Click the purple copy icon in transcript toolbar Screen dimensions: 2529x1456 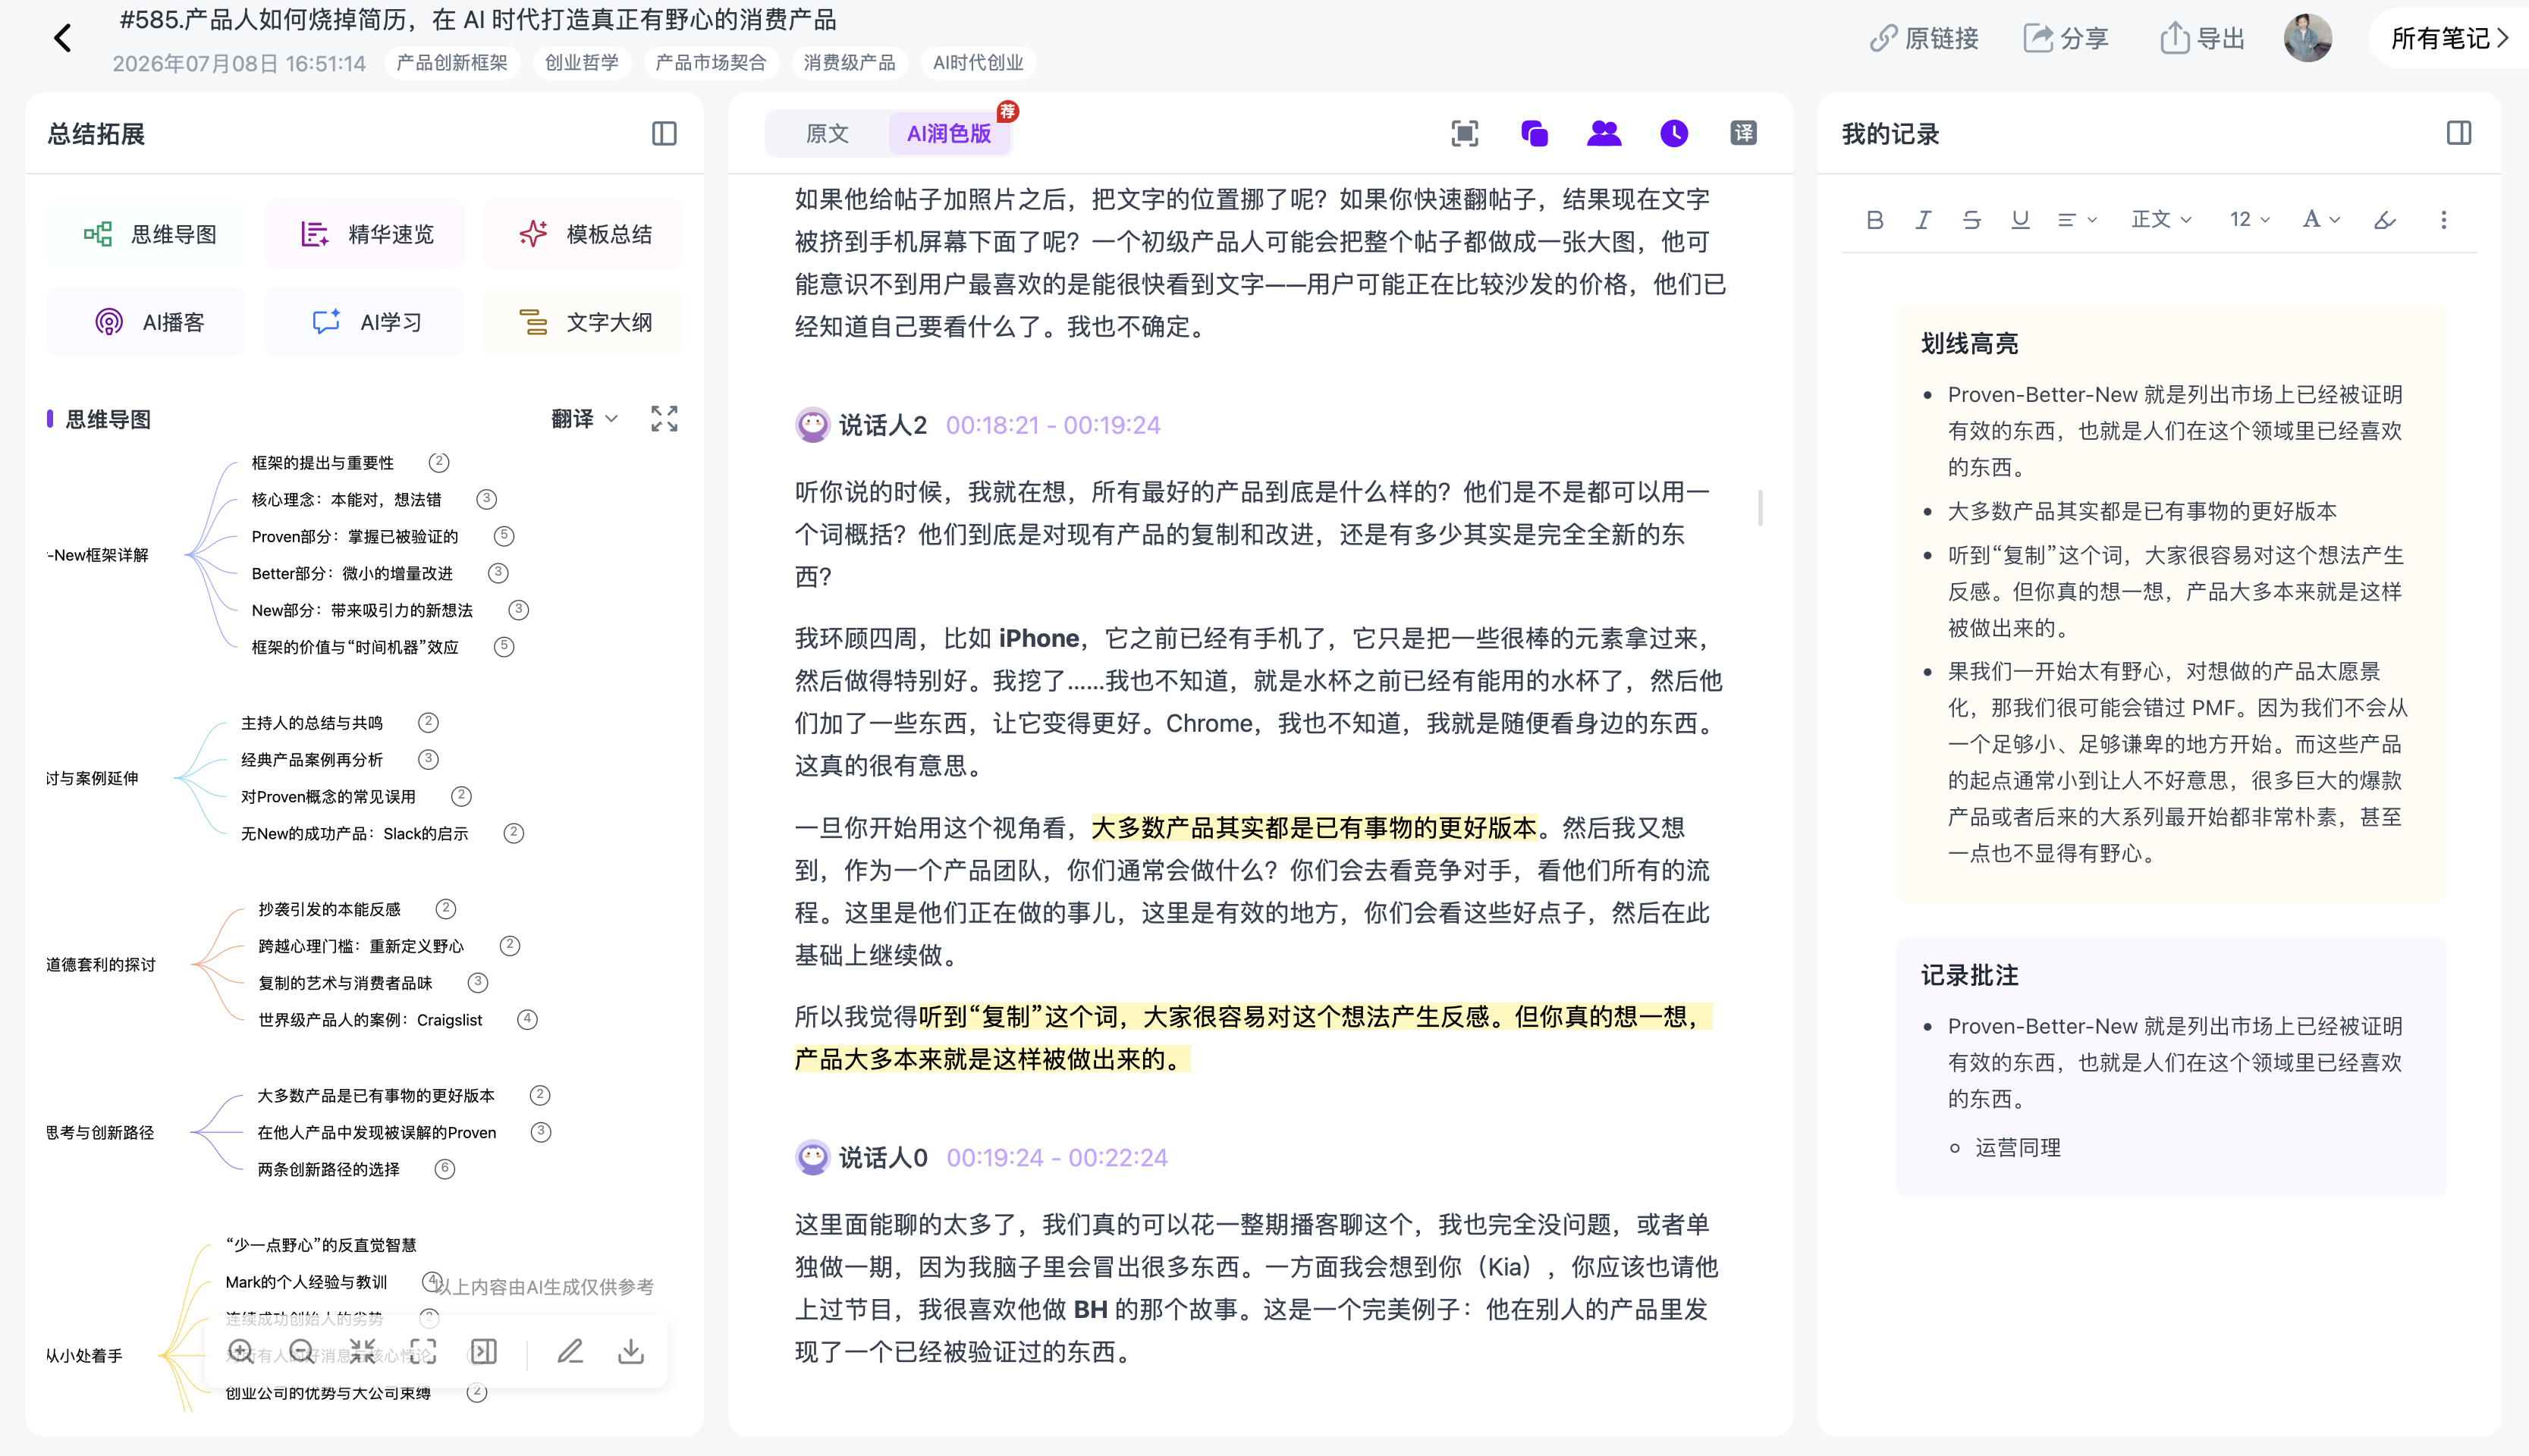[1535, 134]
